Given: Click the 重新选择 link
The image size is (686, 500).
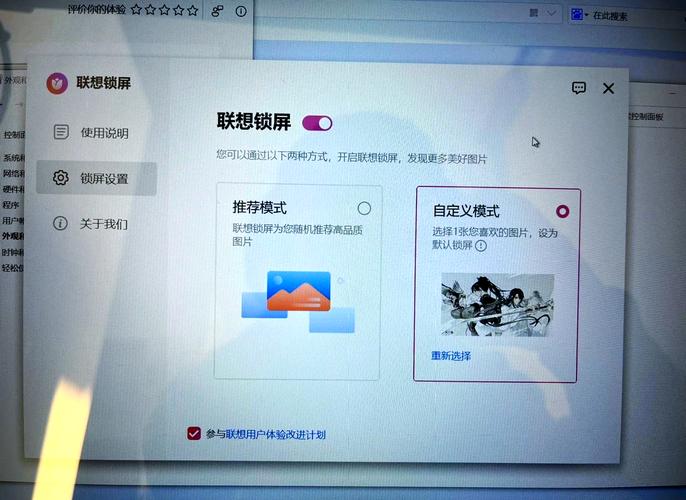Looking at the screenshot, I should pyautogui.click(x=451, y=356).
